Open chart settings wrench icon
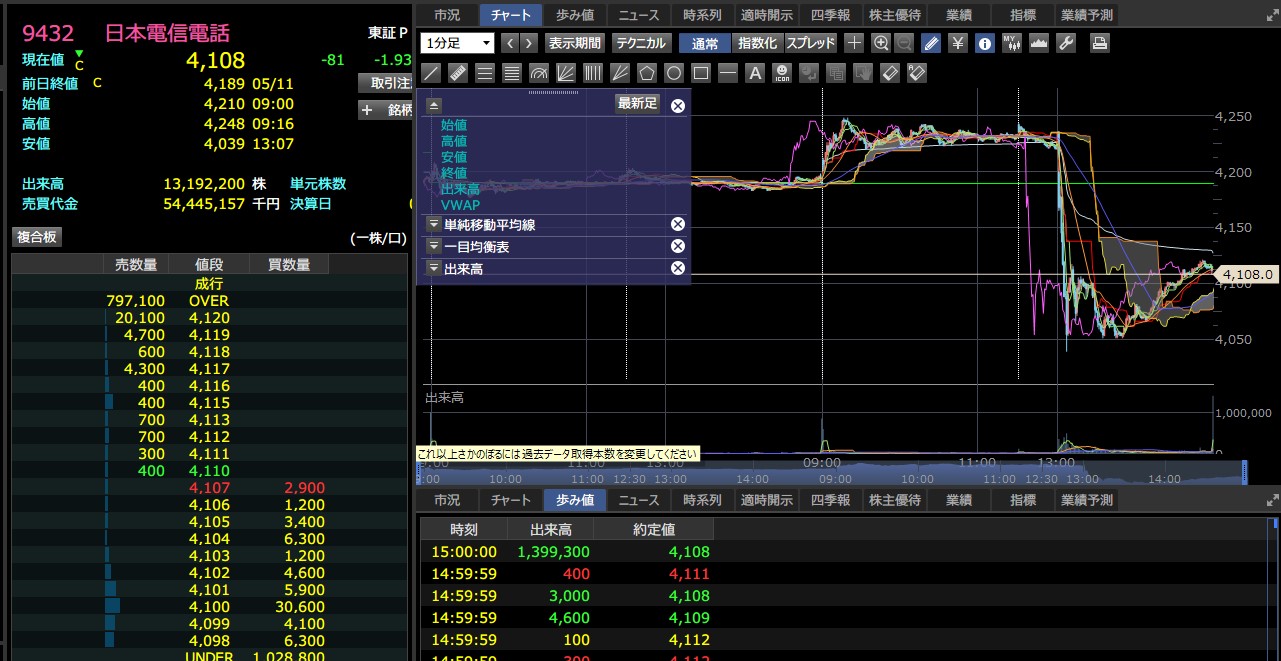The image size is (1281, 661). [x=1066, y=43]
